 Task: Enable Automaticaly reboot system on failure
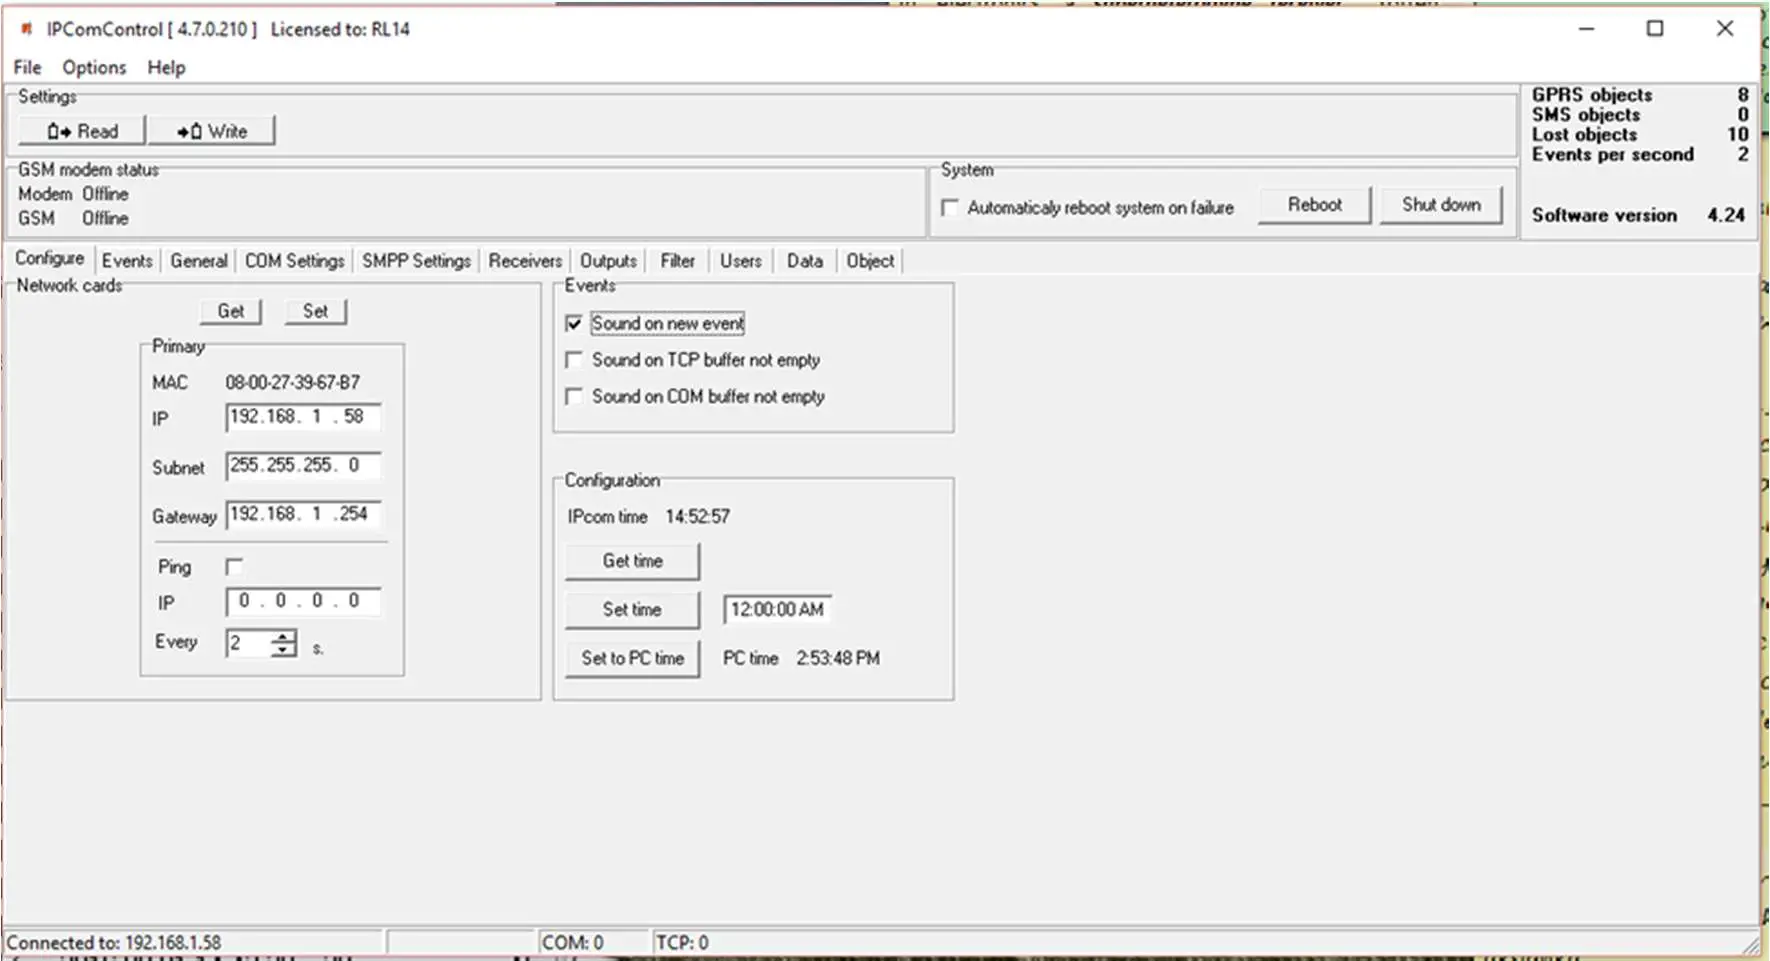tap(948, 208)
